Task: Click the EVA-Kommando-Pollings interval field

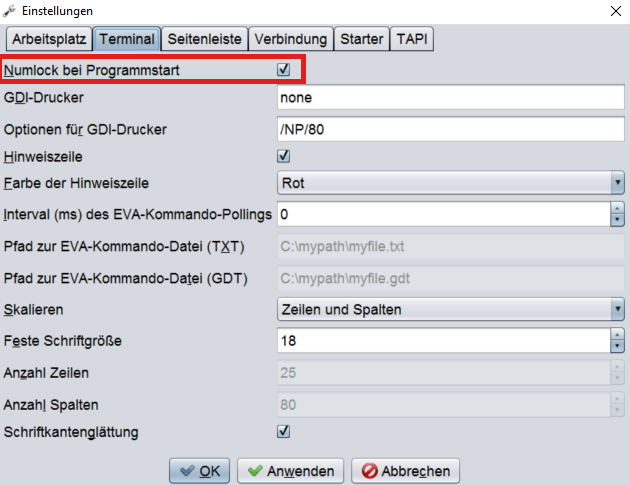Action: (x=444, y=214)
